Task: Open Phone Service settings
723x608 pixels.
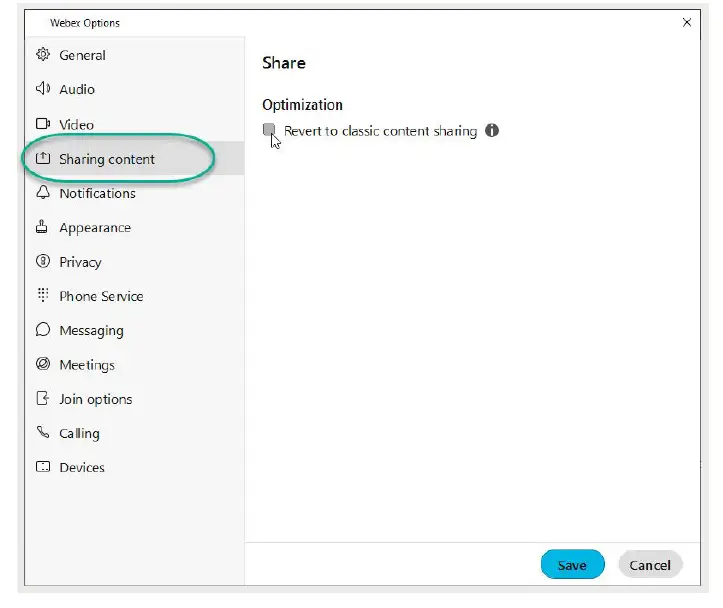Action: point(134,295)
